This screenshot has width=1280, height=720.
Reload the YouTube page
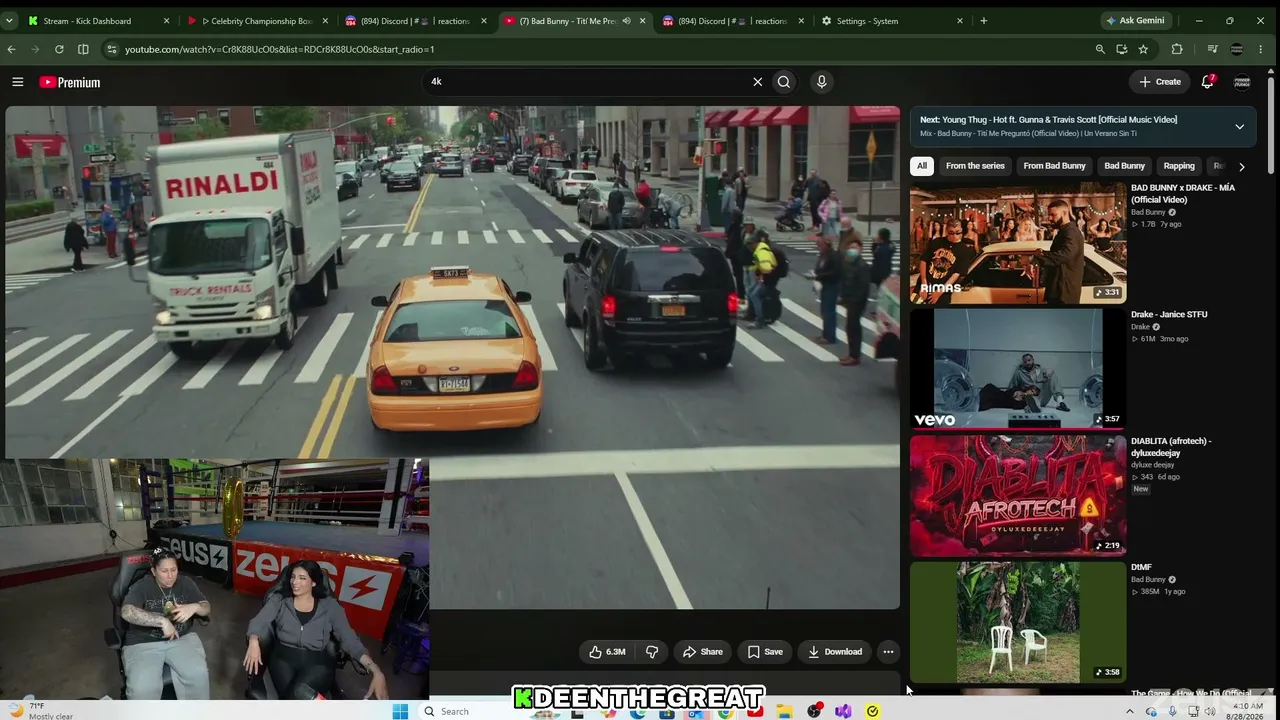click(59, 49)
